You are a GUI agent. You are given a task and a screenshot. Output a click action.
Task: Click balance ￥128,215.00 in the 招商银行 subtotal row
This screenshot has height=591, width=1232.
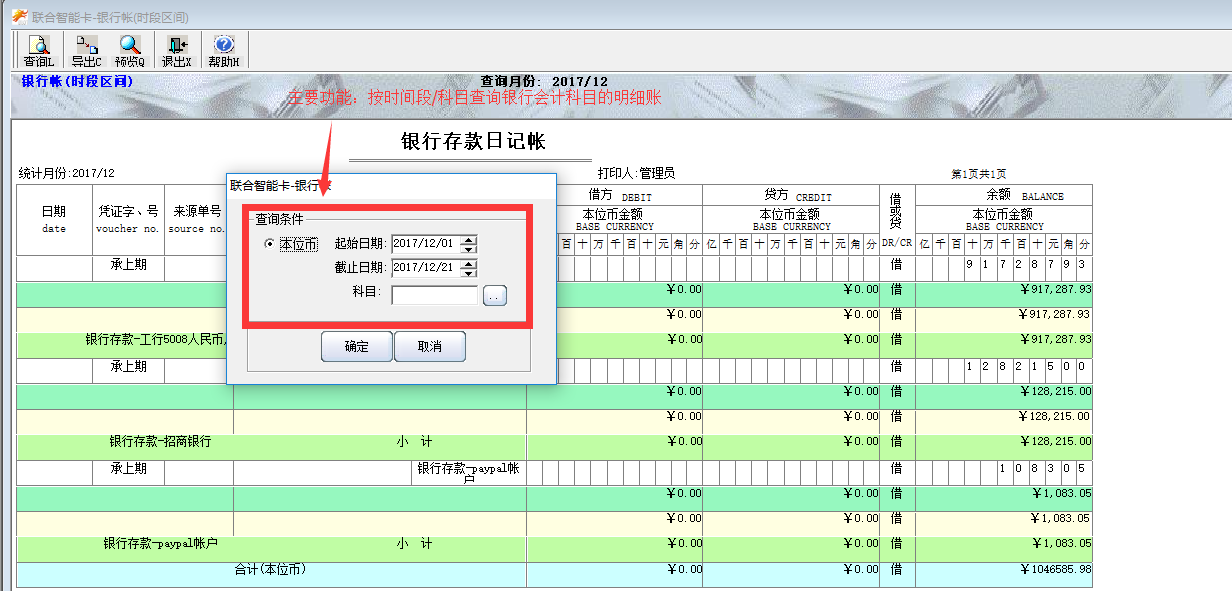(x=1056, y=442)
